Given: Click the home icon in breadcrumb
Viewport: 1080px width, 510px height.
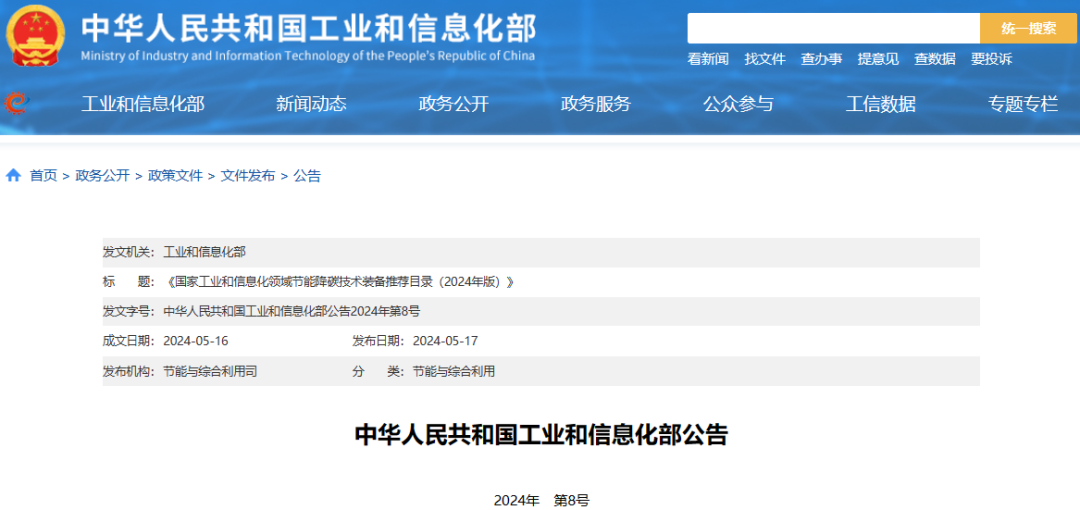Looking at the screenshot, I should [14, 176].
